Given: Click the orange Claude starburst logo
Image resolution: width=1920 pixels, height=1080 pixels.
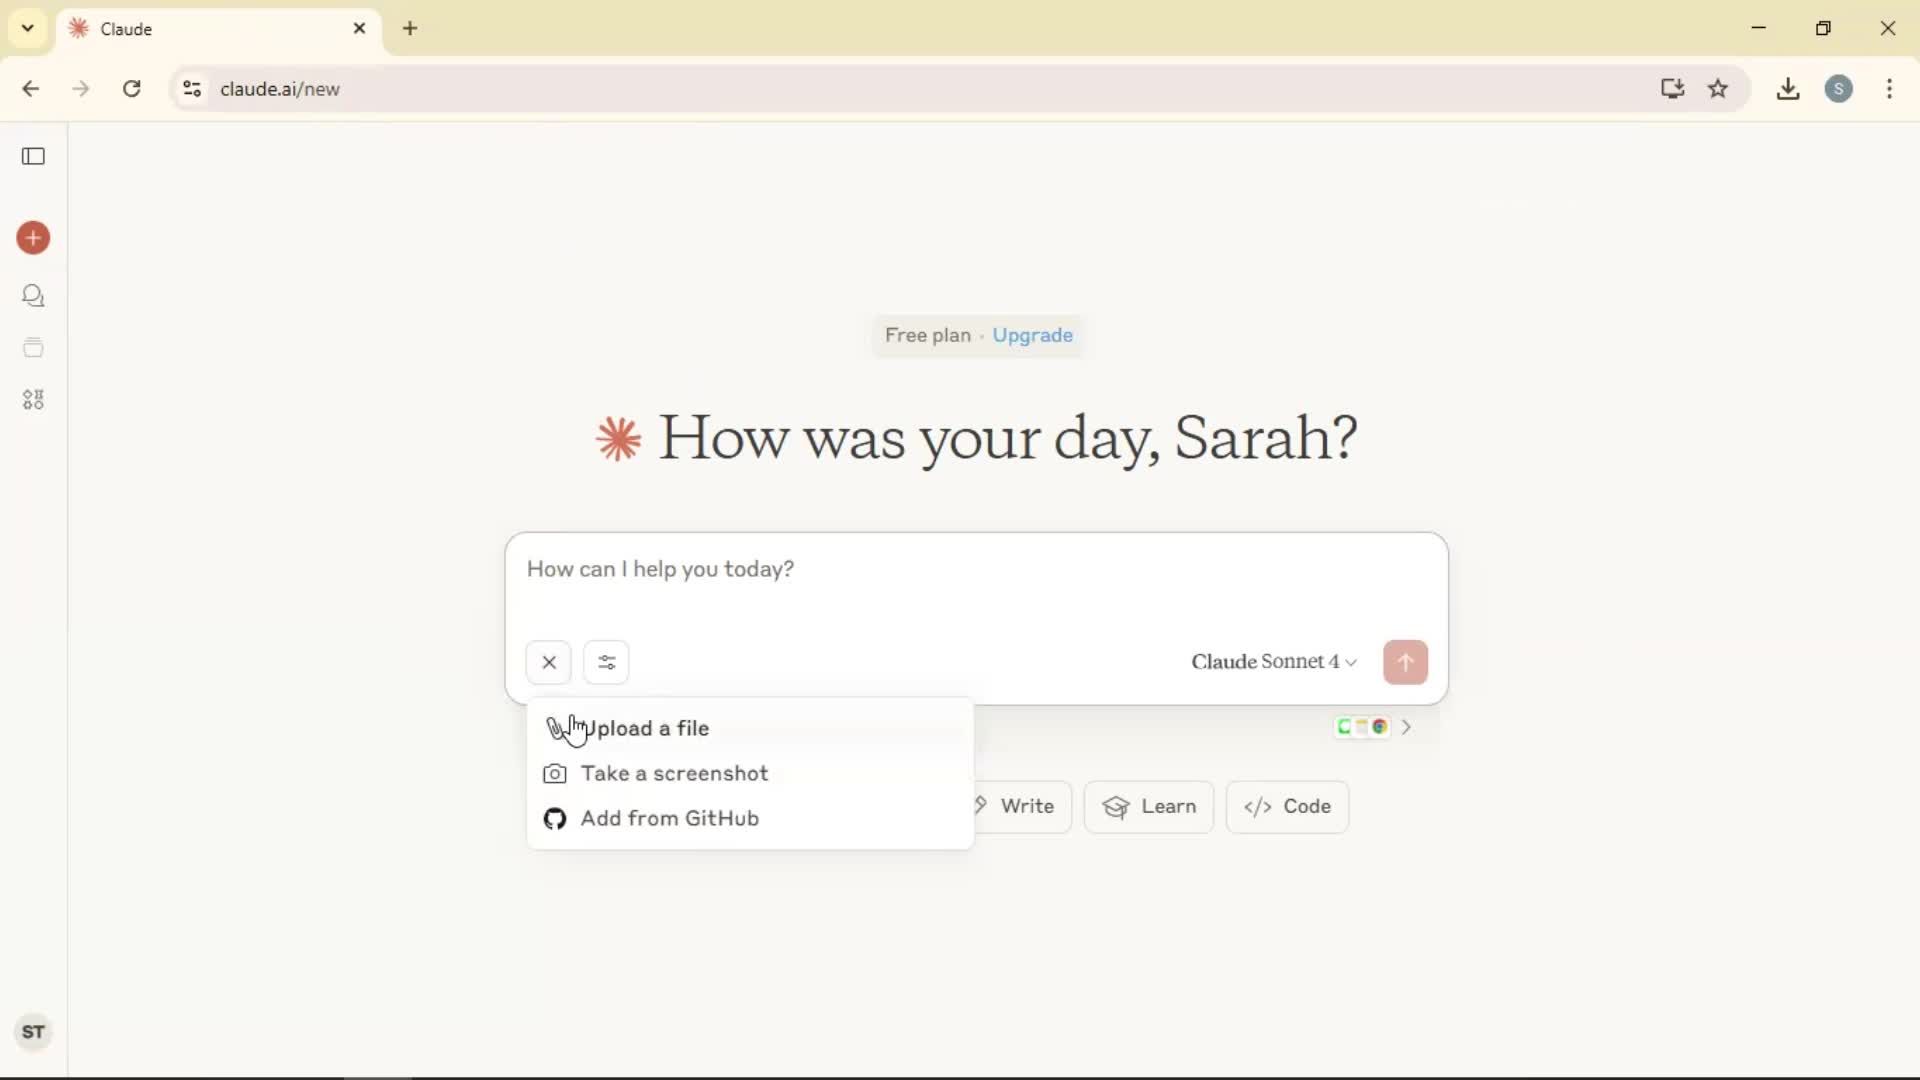Looking at the screenshot, I should point(618,439).
